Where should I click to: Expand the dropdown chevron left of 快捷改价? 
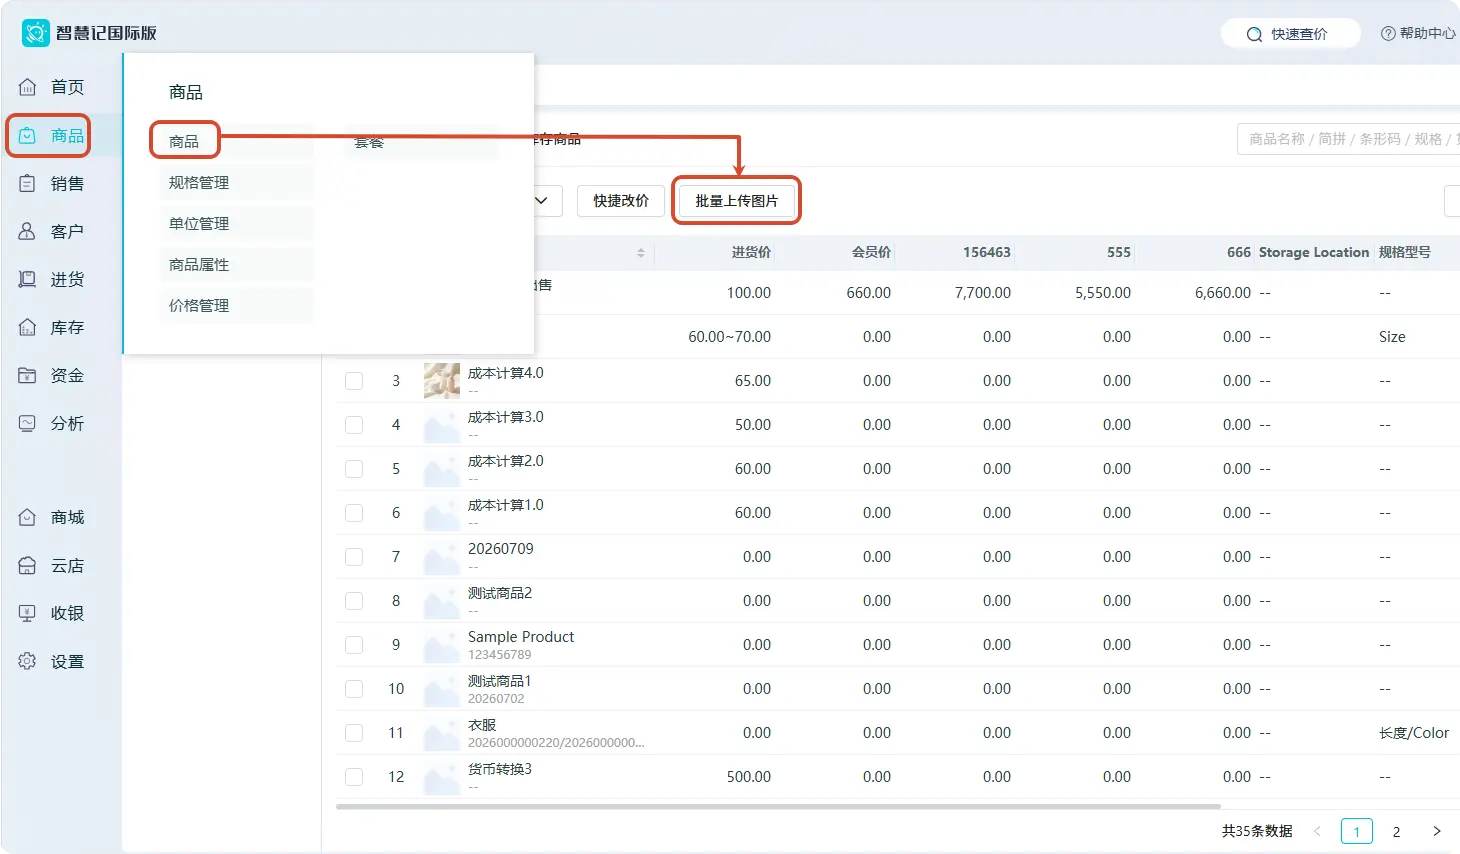coord(541,201)
